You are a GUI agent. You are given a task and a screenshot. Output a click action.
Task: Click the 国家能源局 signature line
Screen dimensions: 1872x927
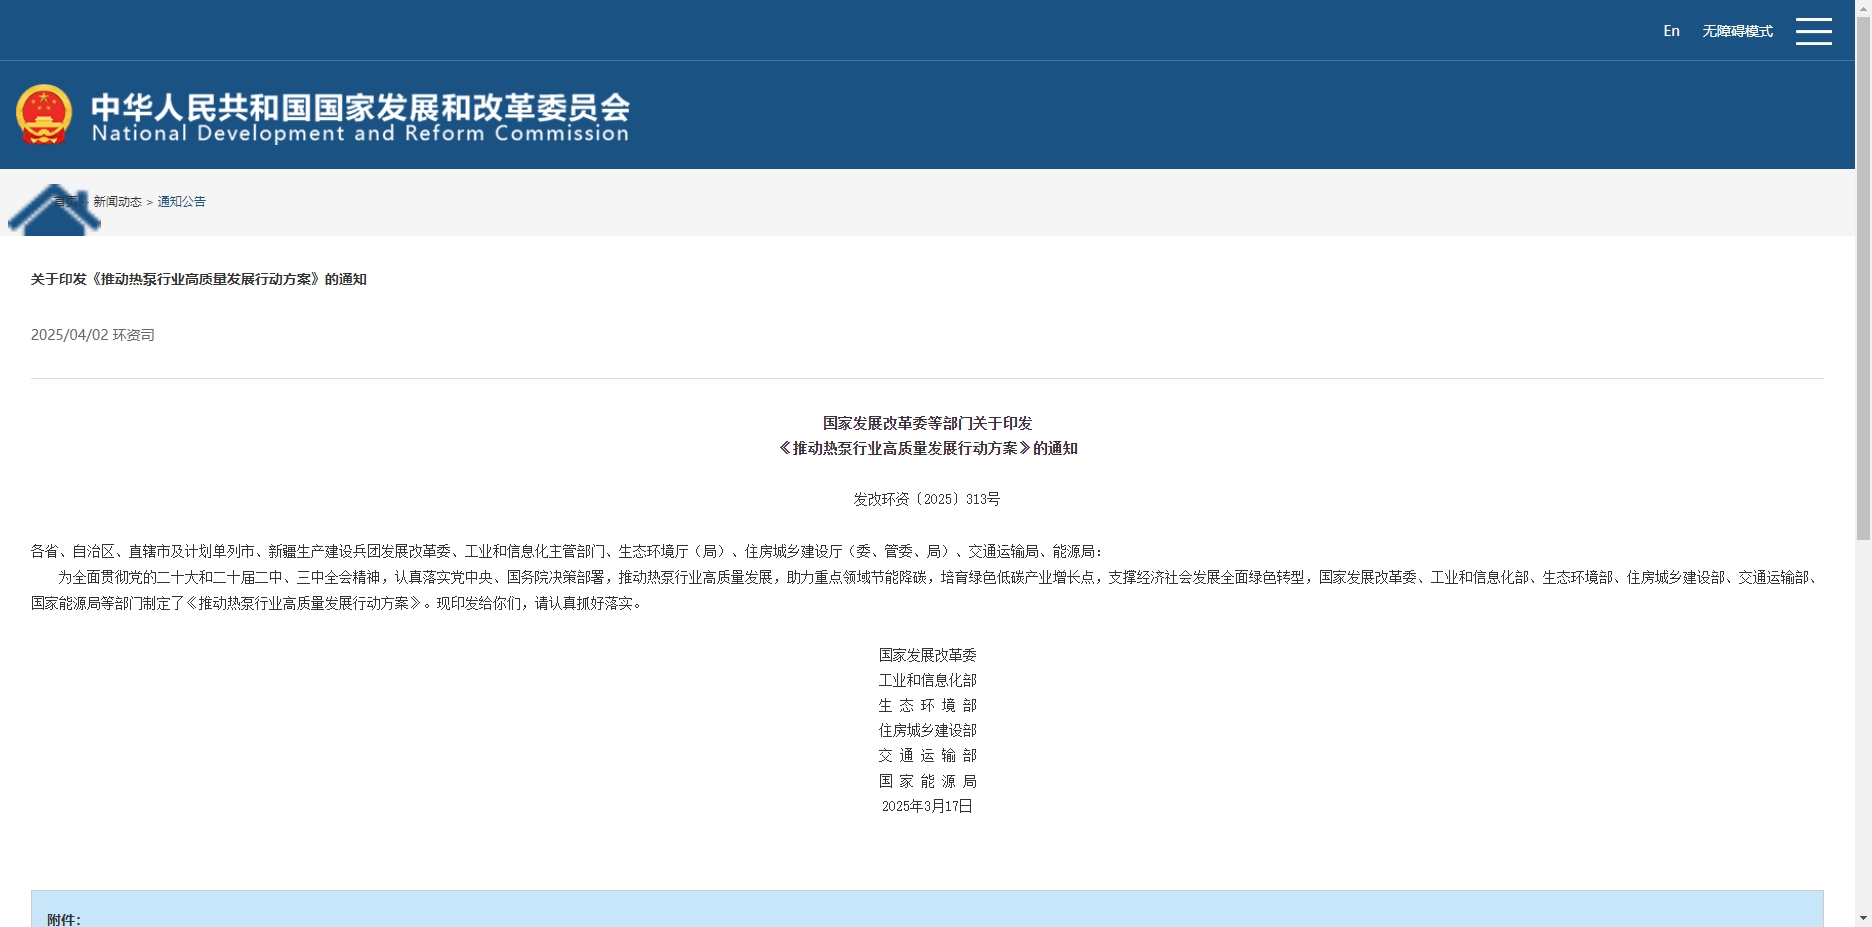(x=927, y=781)
